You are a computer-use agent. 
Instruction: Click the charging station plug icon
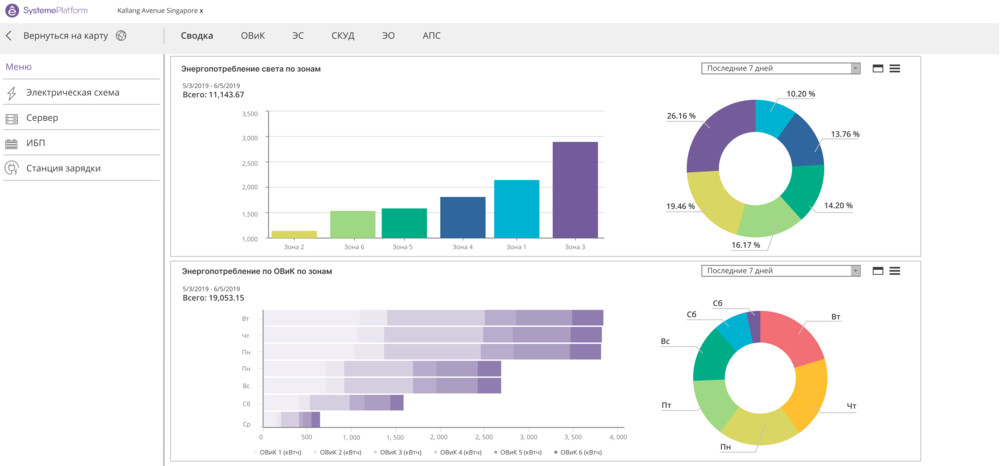pyautogui.click(x=12, y=169)
